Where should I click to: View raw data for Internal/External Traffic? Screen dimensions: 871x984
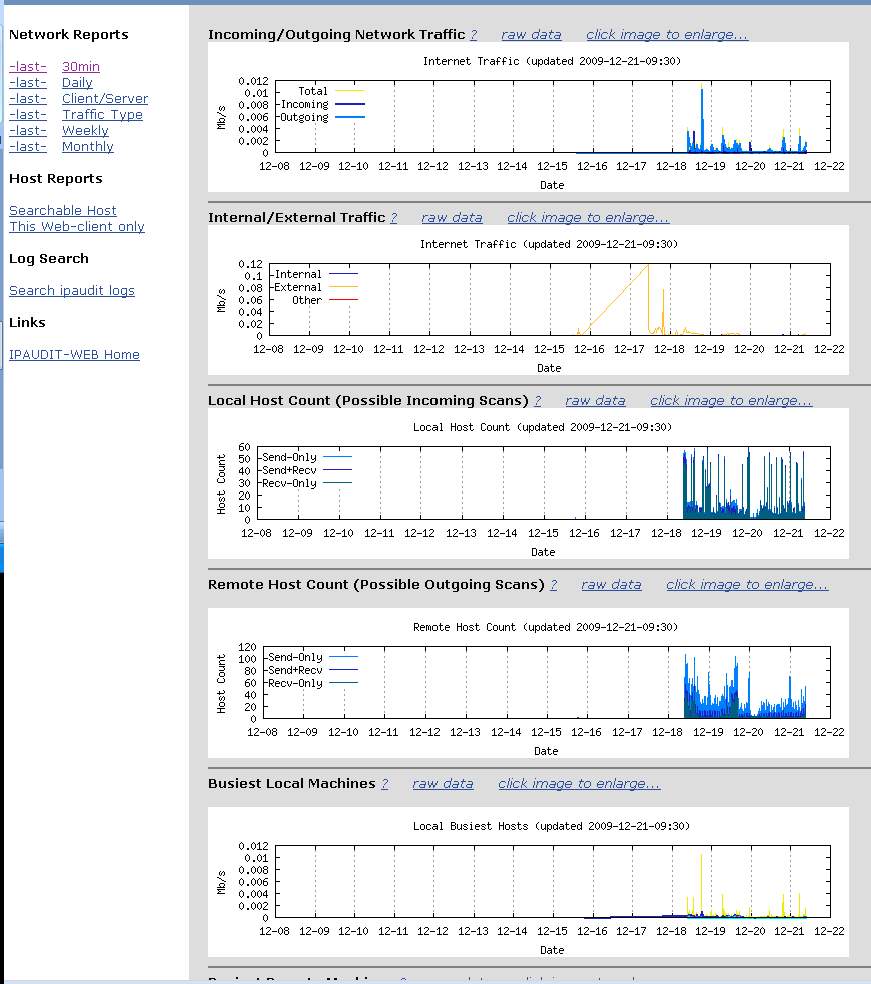[452, 218]
